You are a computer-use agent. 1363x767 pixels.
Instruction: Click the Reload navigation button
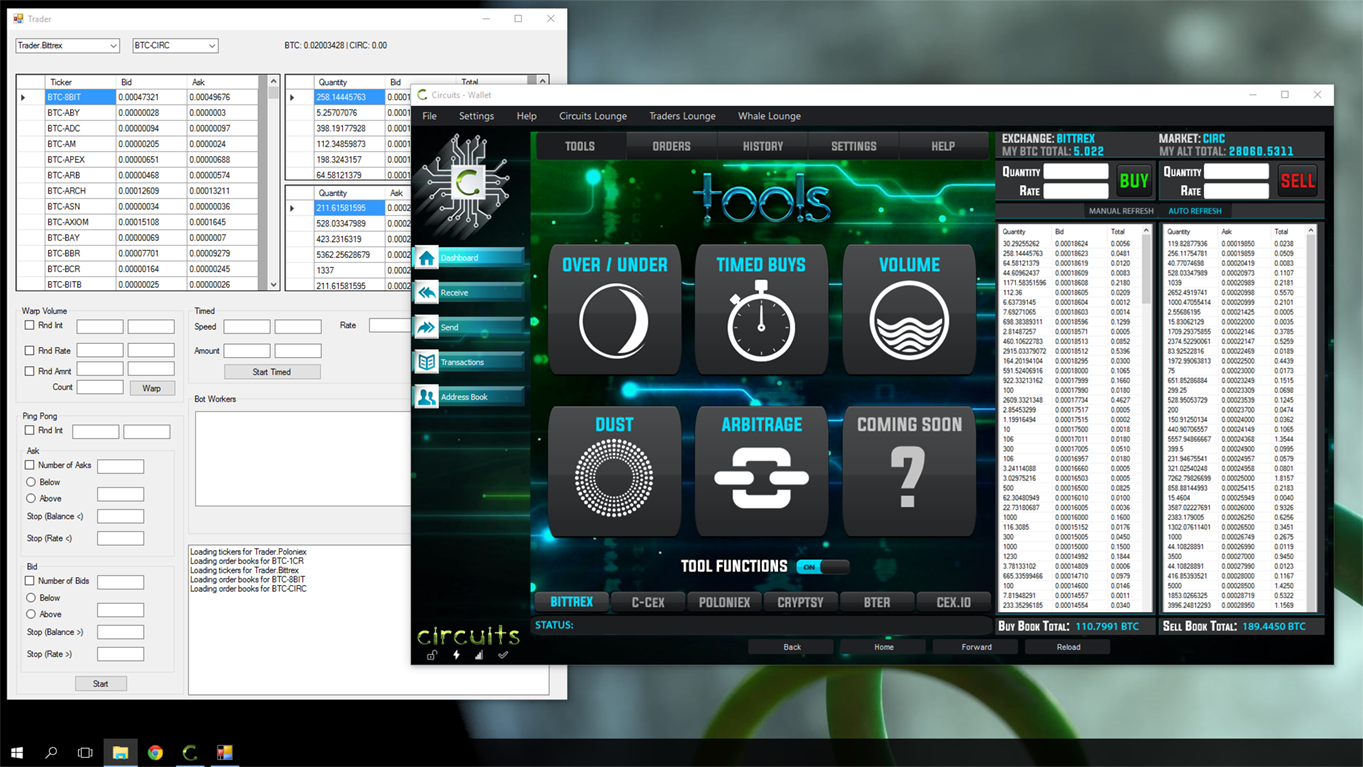coord(1068,647)
